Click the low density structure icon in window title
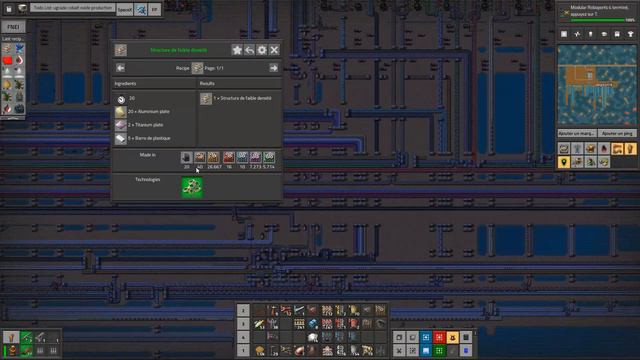This screenshot has width=640, height=360. point(120,50)
